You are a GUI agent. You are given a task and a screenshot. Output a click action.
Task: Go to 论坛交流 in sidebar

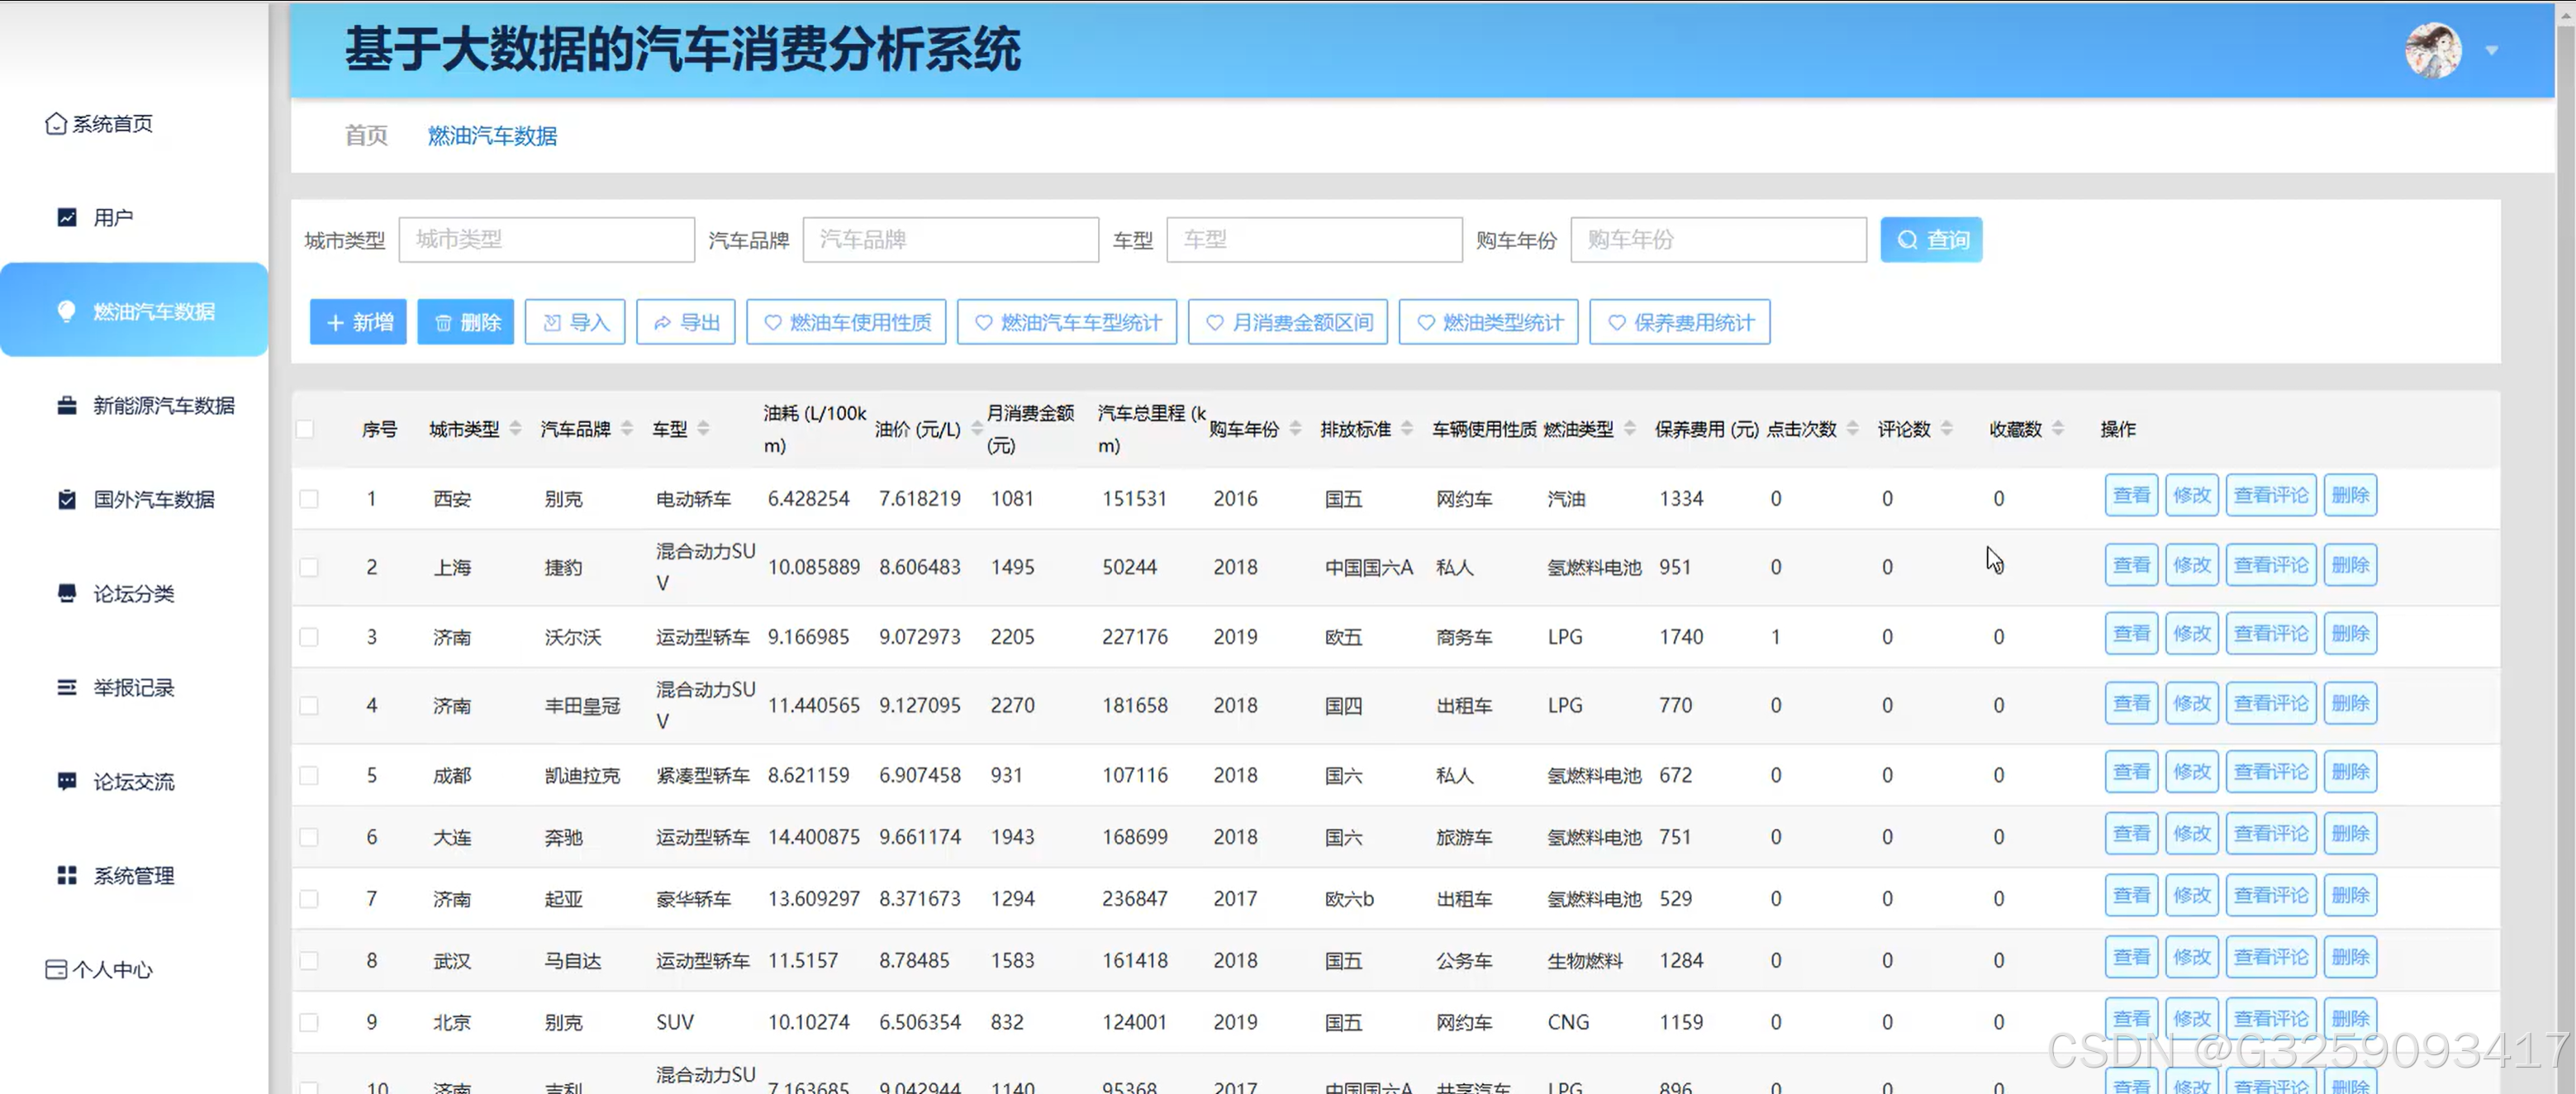point(134,781)
